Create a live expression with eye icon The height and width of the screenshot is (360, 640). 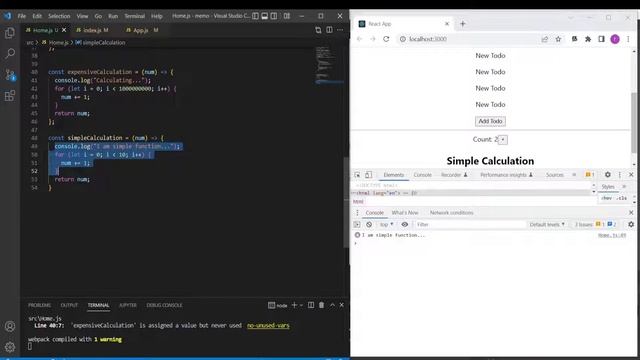[404, 224]
